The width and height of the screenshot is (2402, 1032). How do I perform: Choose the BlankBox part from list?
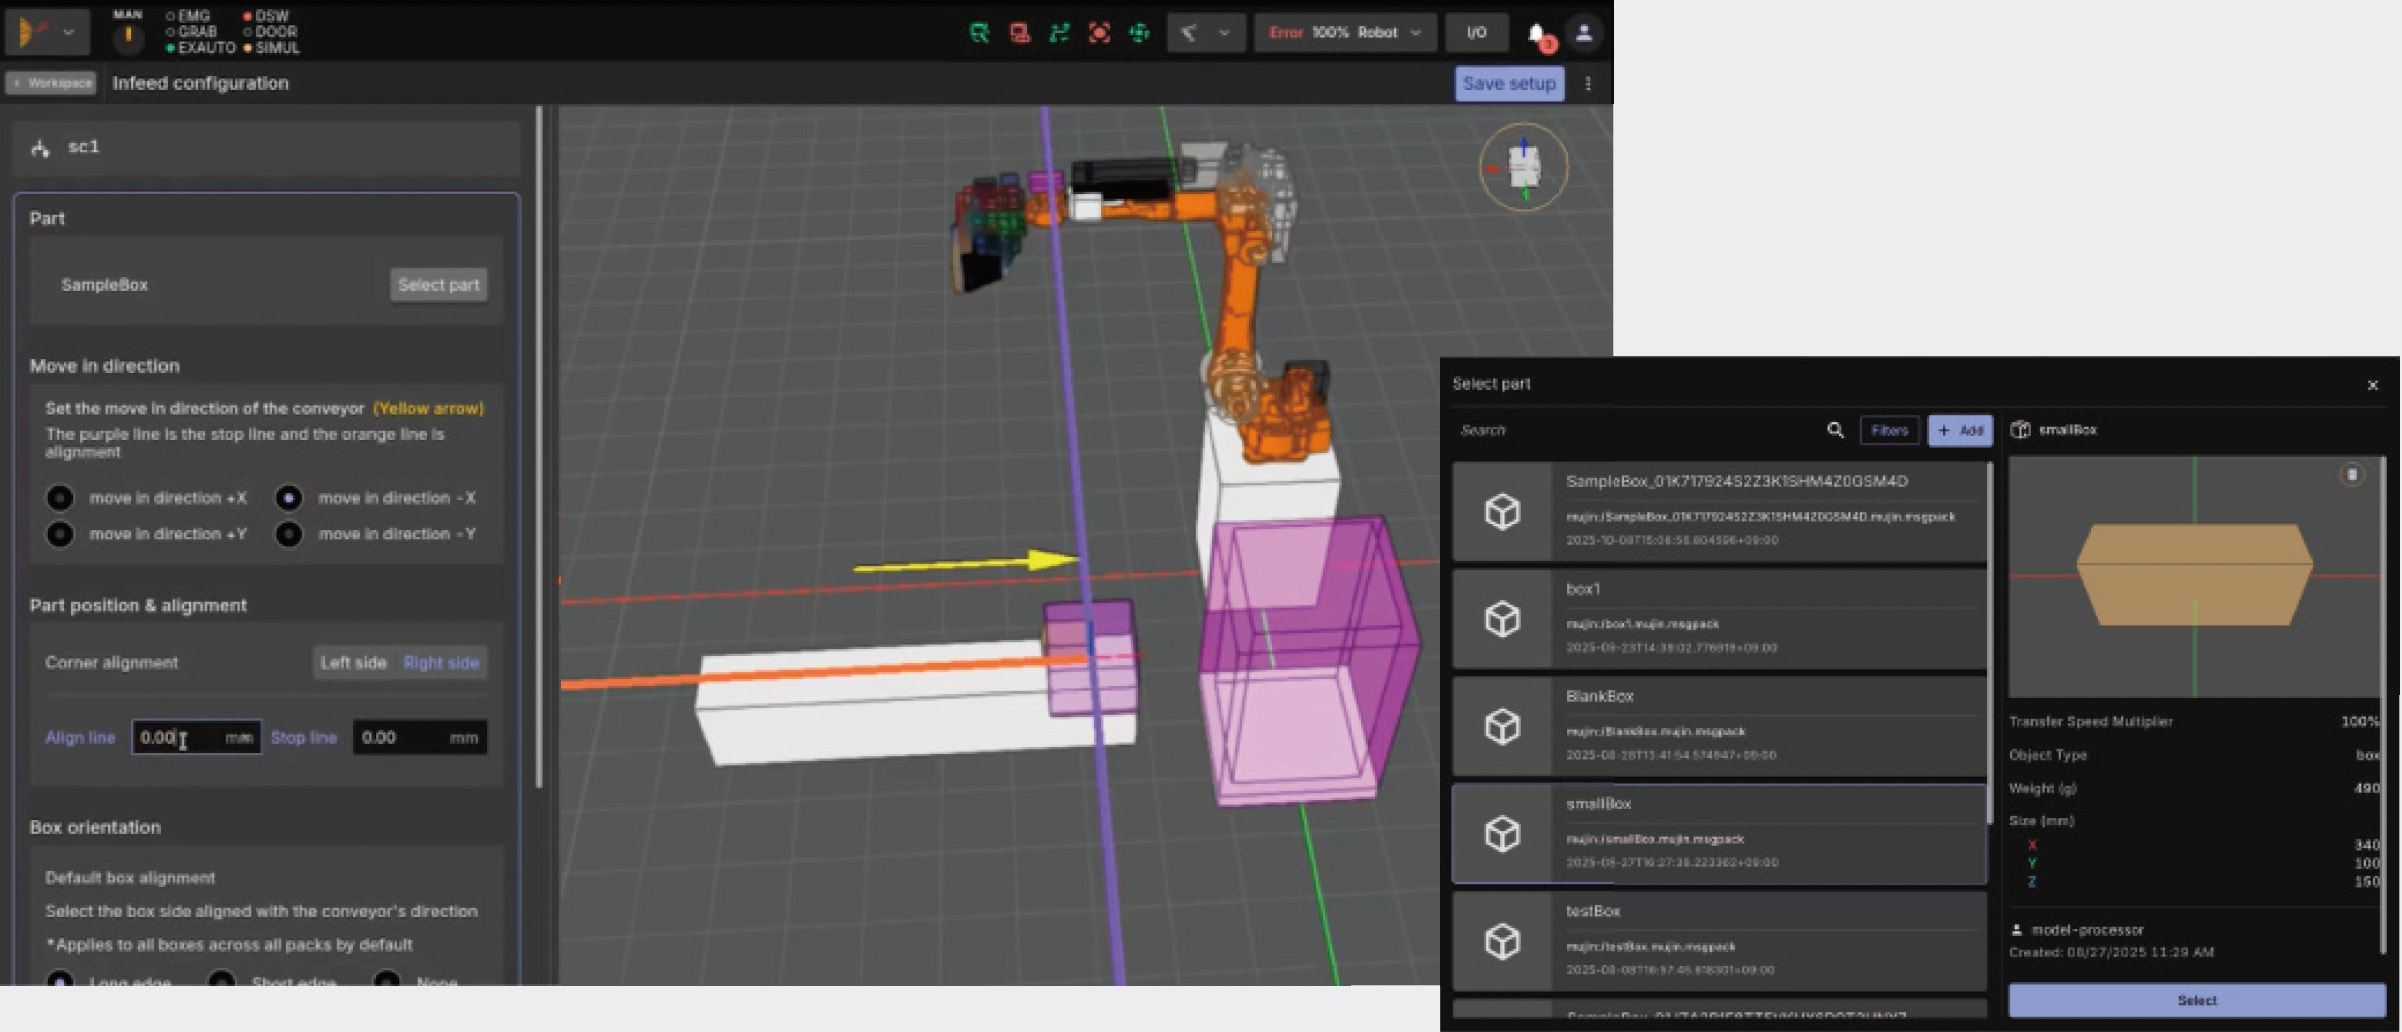point(1719,726)
